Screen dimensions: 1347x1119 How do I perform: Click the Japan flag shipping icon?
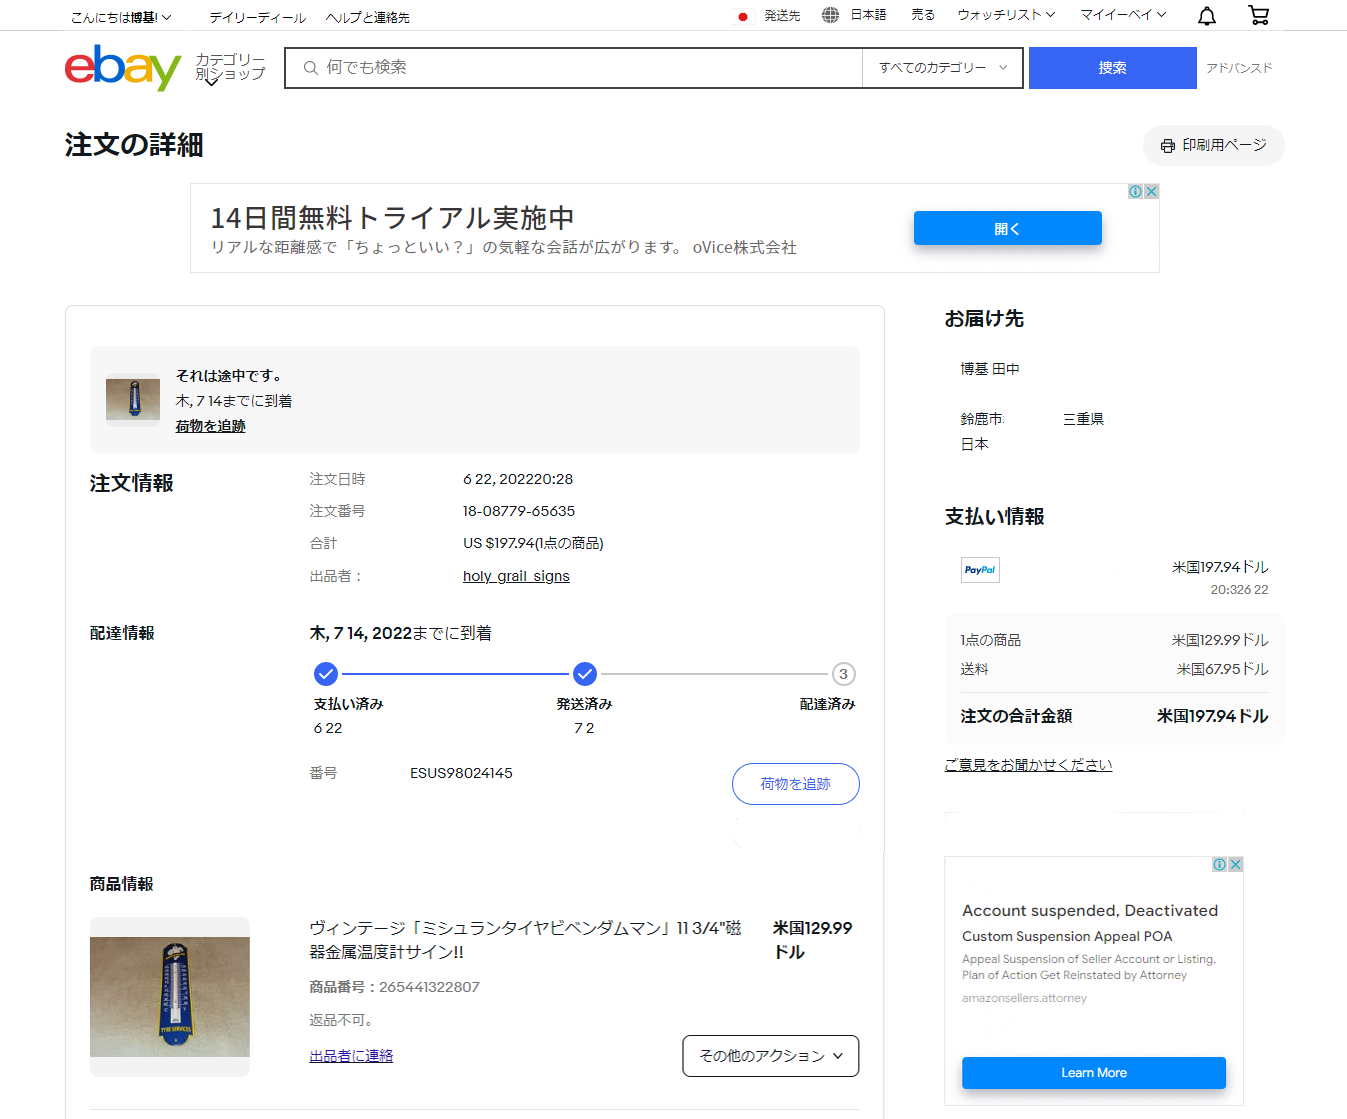(742, 16)
